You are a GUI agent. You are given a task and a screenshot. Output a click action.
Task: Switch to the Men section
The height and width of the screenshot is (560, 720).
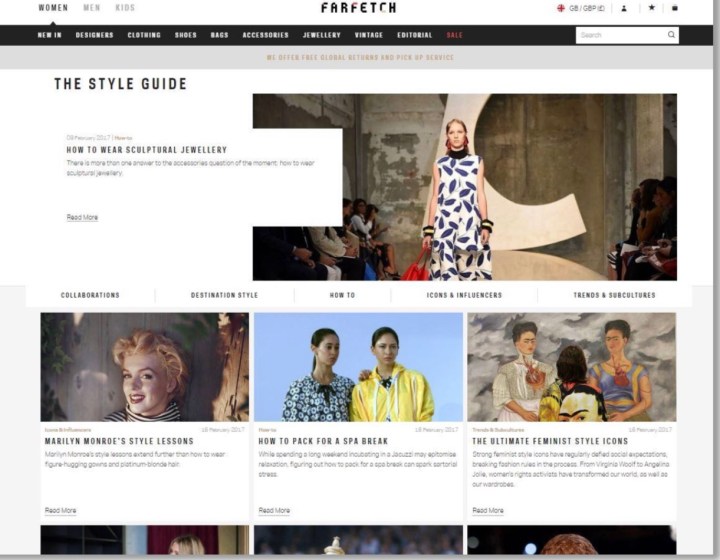coord(92,8)
